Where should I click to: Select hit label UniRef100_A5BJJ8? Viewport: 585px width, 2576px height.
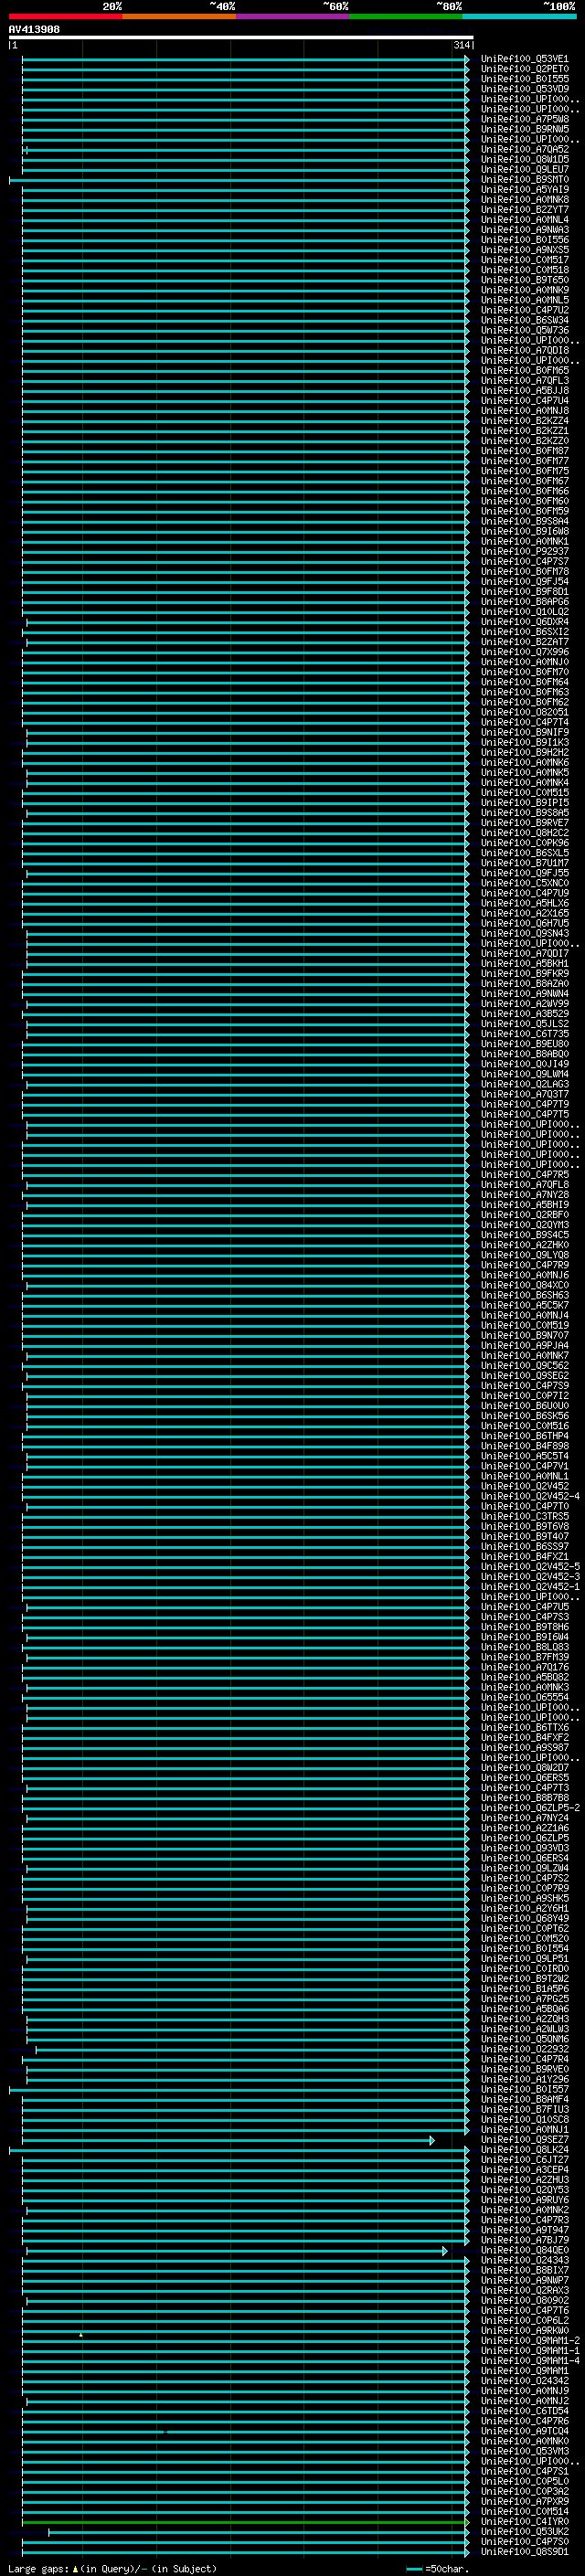pos(525,390)
